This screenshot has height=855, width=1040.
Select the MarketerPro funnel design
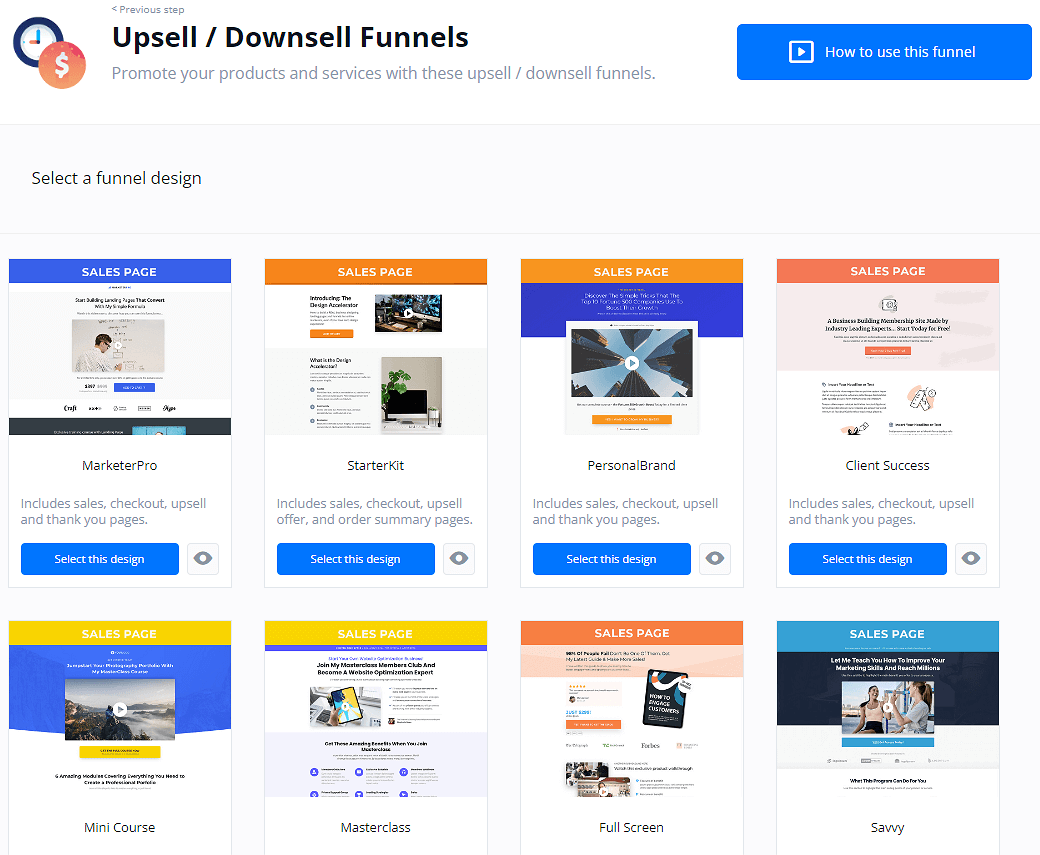click(99, 559)
